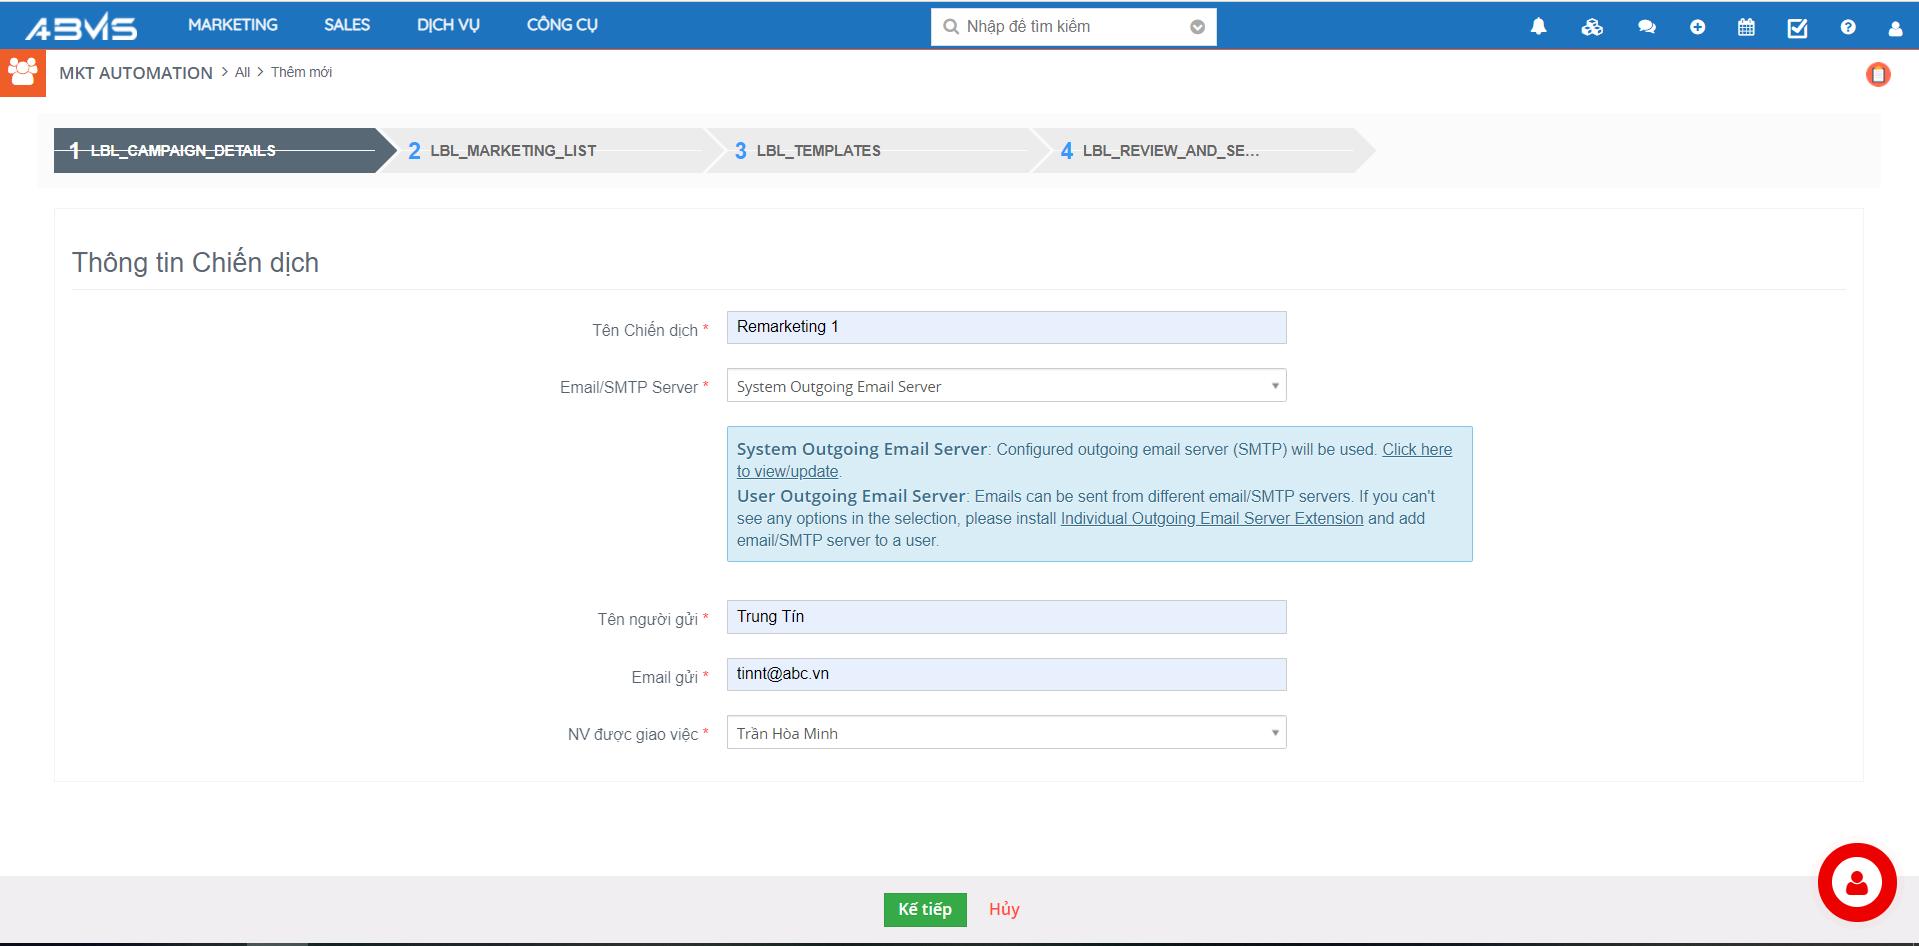Expand the search box dropdown arrow
Screen dimensions: 1919x946
[x=1197, y=27]
